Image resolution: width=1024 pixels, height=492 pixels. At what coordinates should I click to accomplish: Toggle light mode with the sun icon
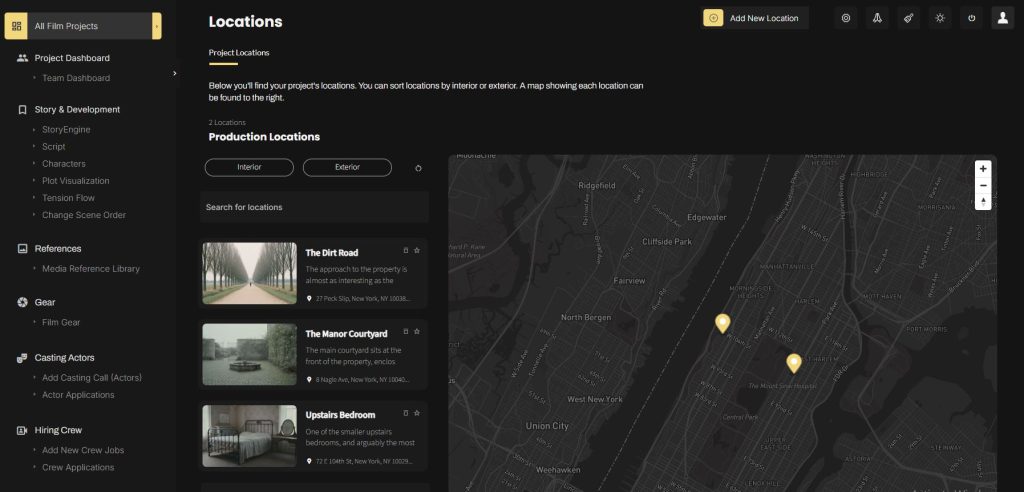(x=940, y=18)
